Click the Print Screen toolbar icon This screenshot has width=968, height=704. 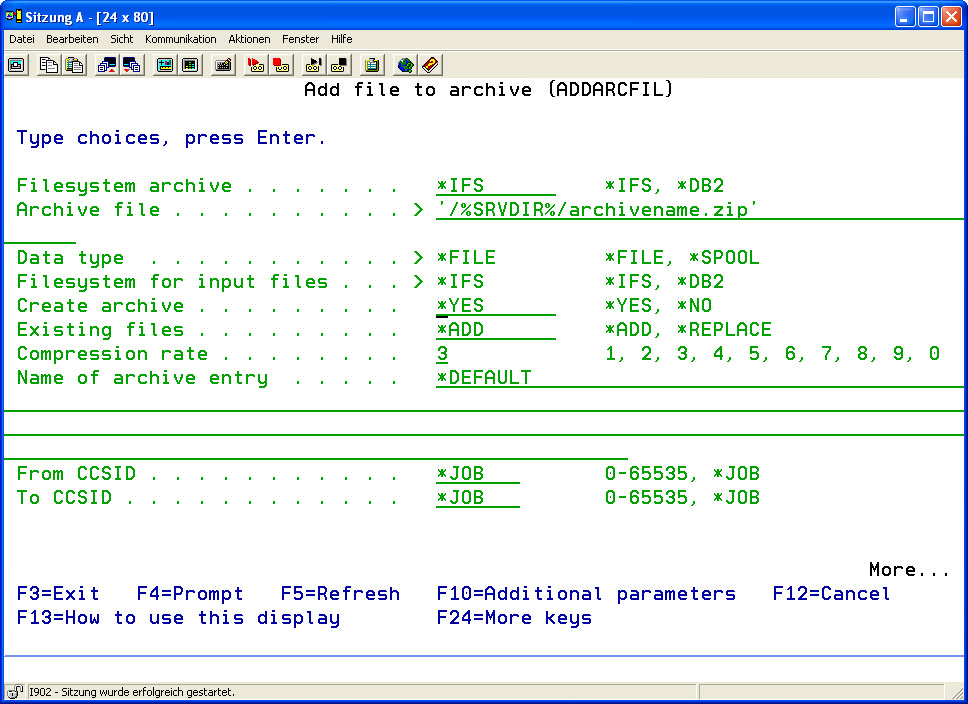point(17,65)
